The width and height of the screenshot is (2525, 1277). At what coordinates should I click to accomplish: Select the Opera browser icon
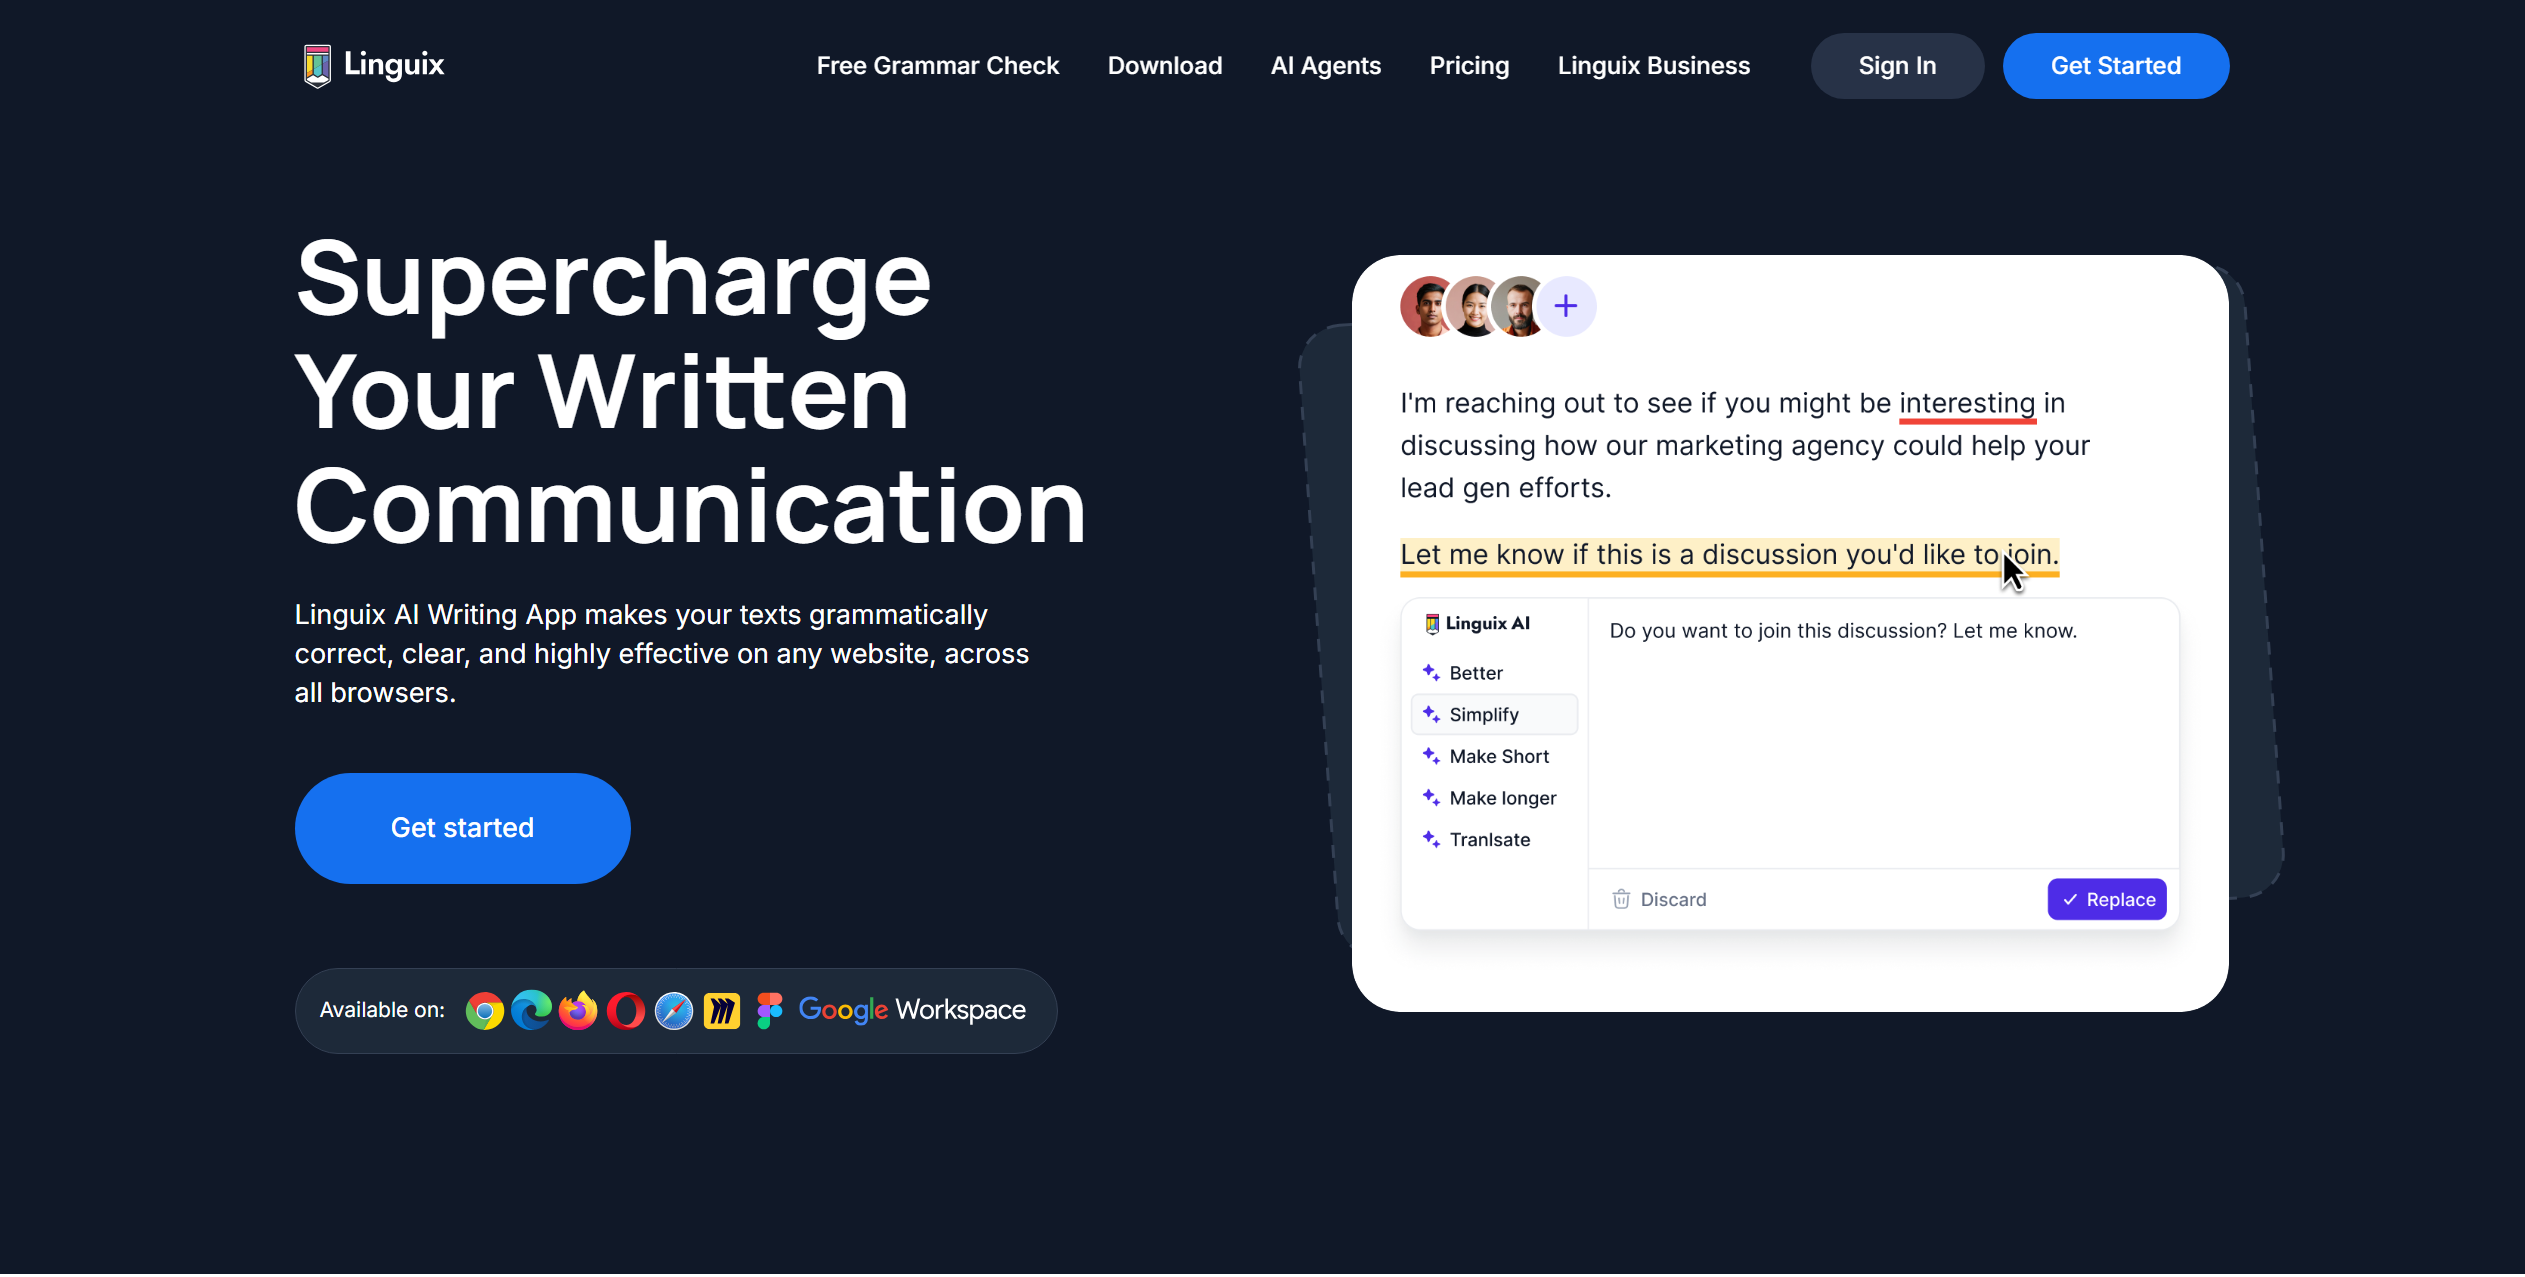point(626,1011)
